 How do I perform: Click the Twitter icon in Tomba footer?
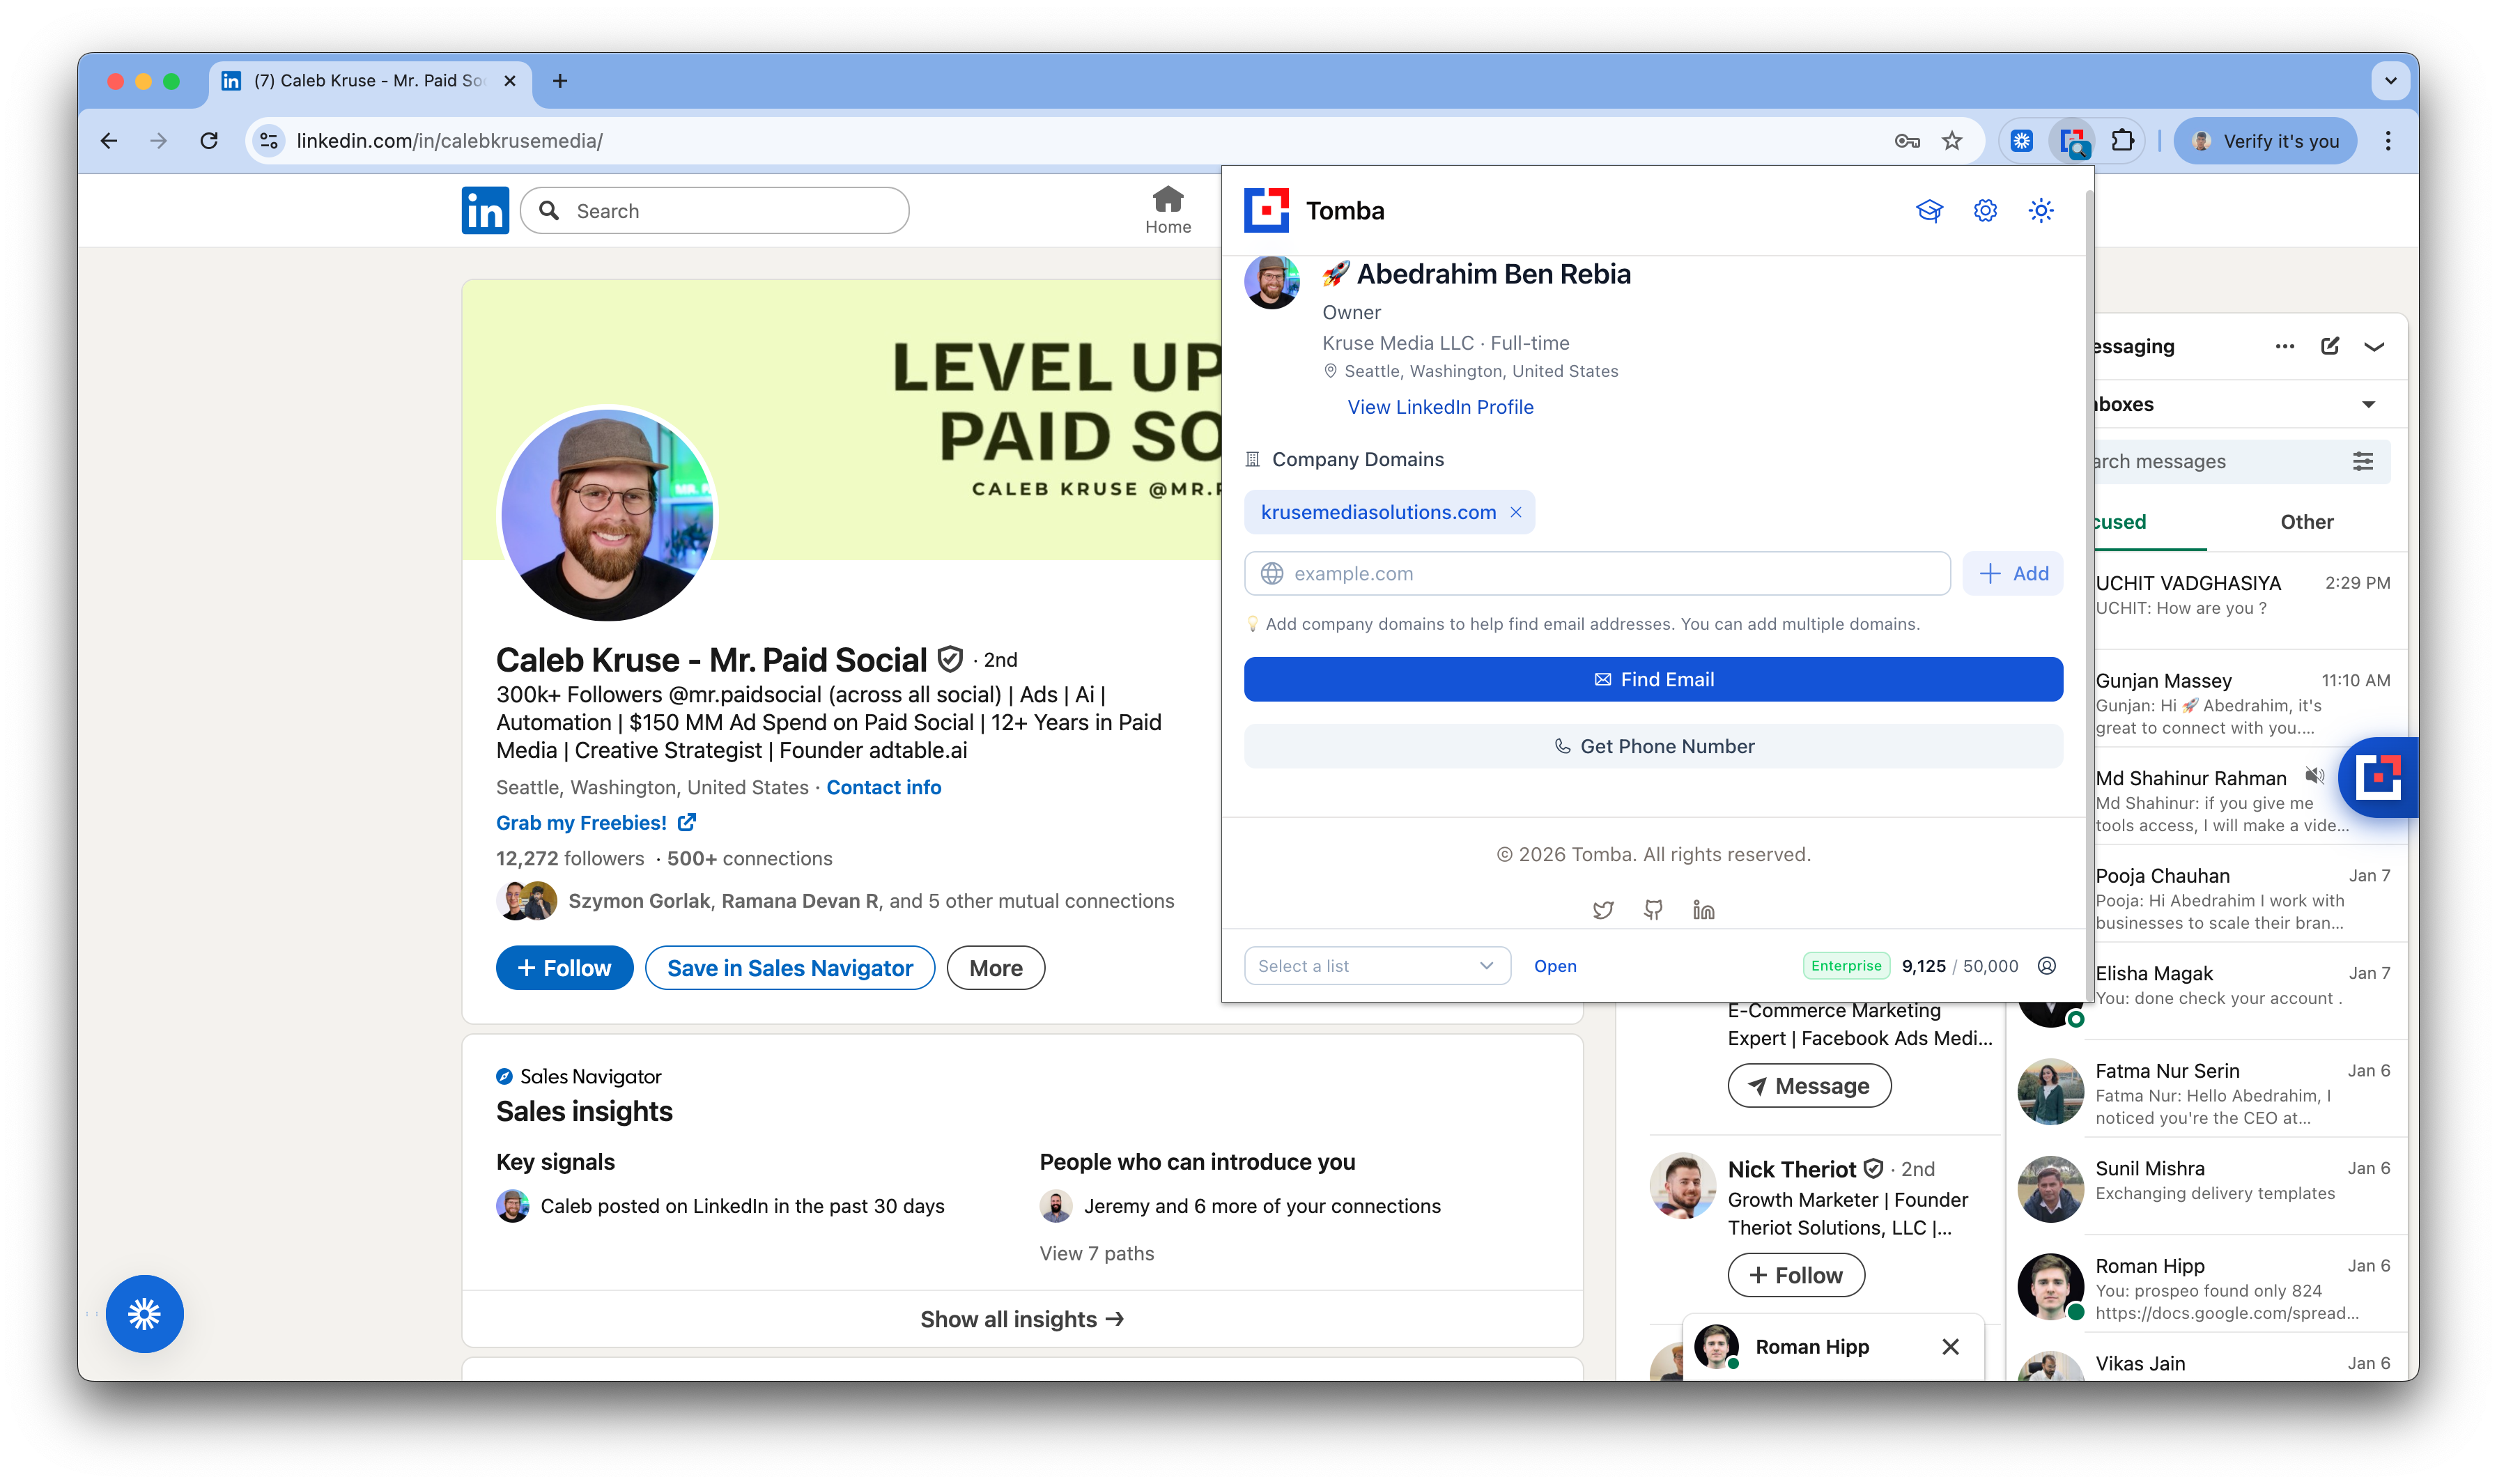[x=1603, y=910]
